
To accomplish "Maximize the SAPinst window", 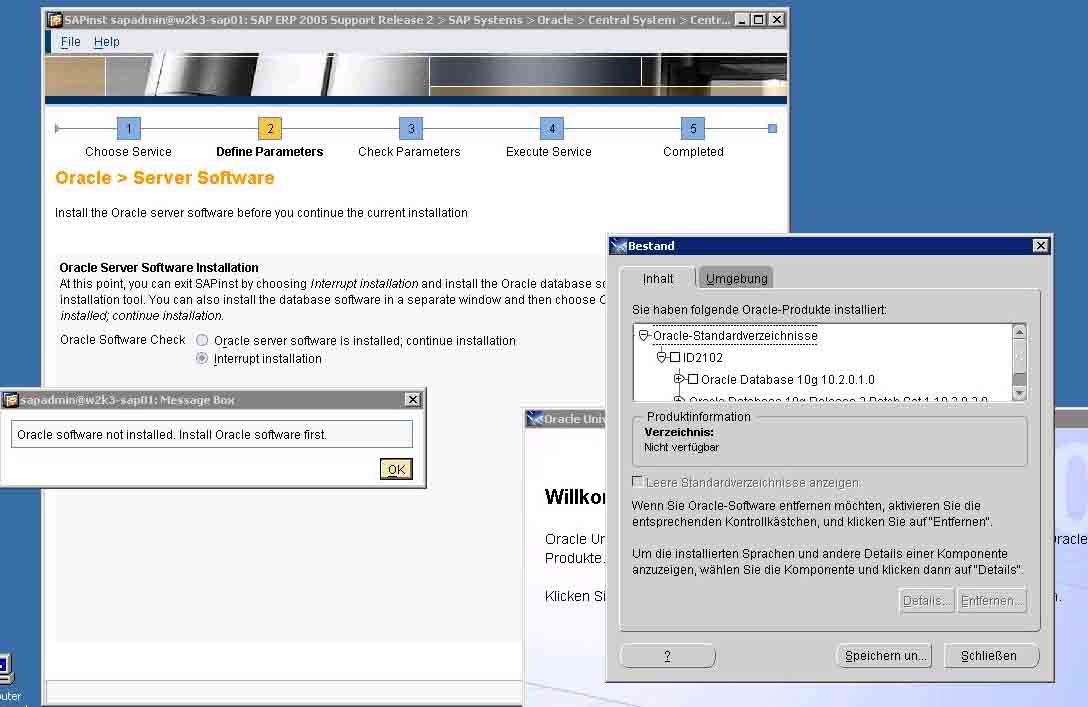I will 758,19.
